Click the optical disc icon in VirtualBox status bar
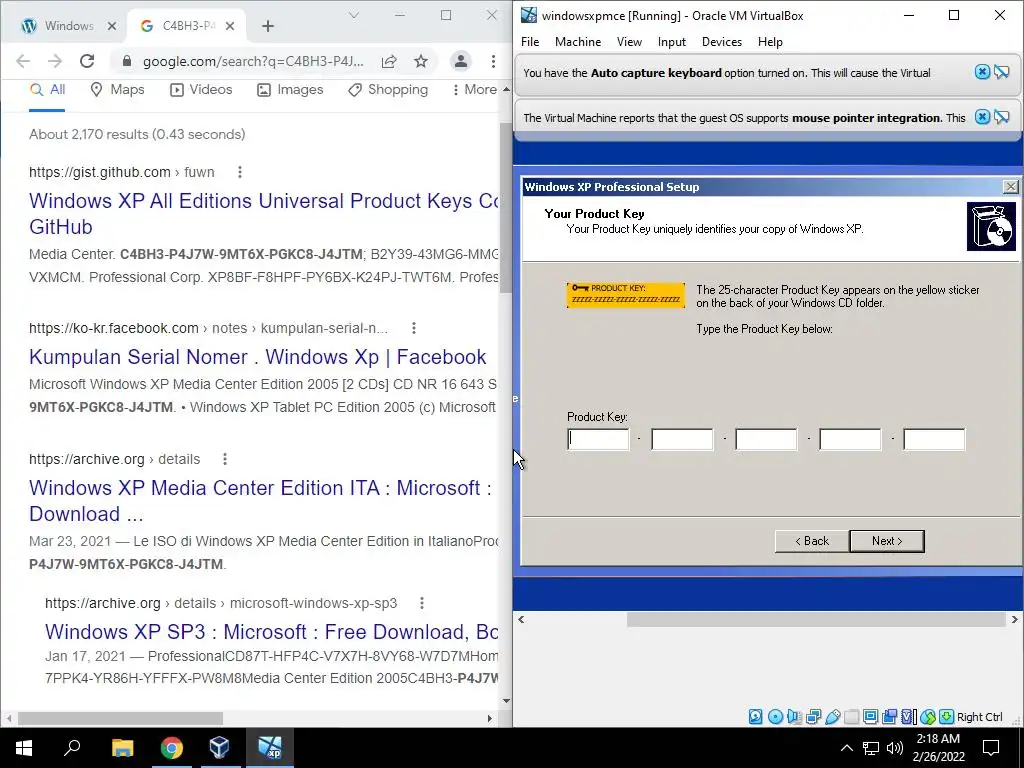1024x768 pixels. coord(775,717)
